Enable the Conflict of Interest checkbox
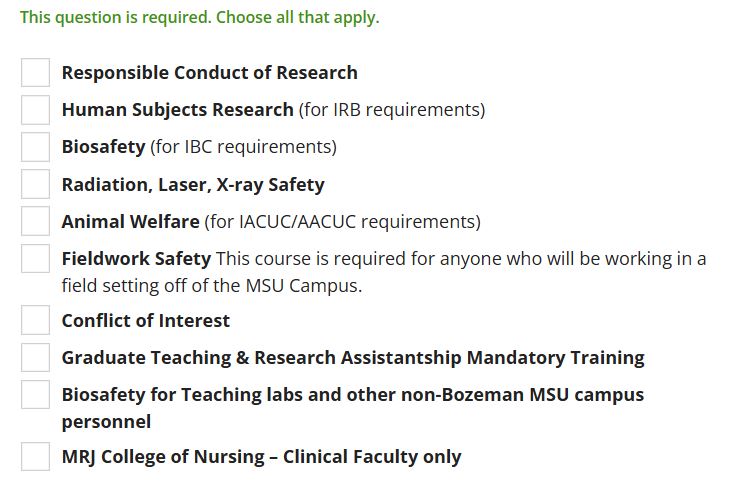Viewport: 748px width, 497px height. tap(36, 321)
